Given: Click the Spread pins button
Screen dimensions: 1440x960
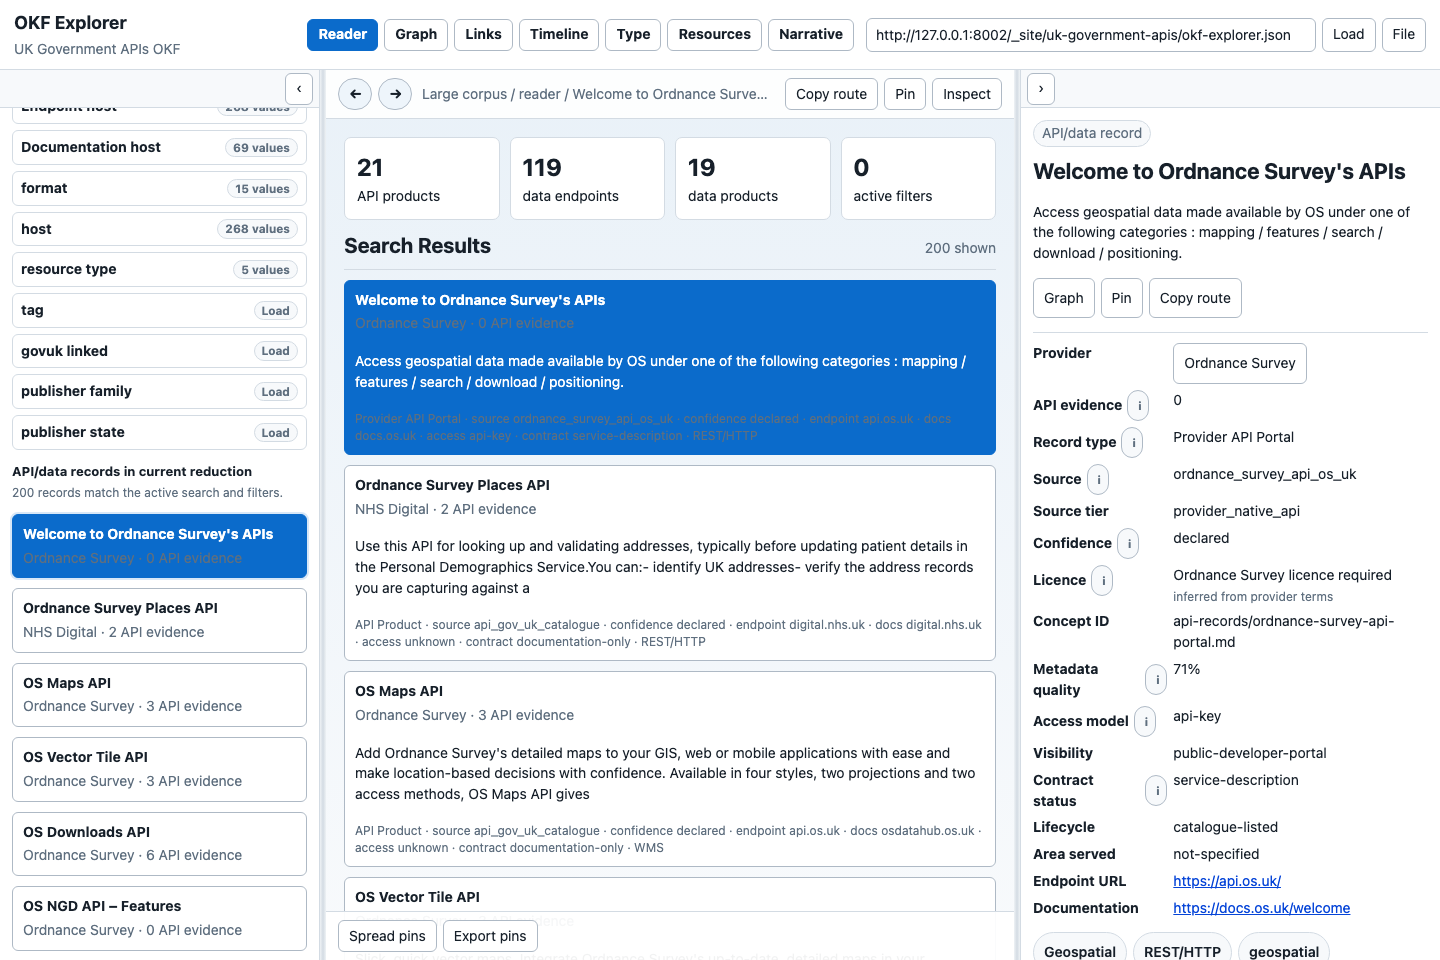Looking at the screenshot, I should point(387,936).
